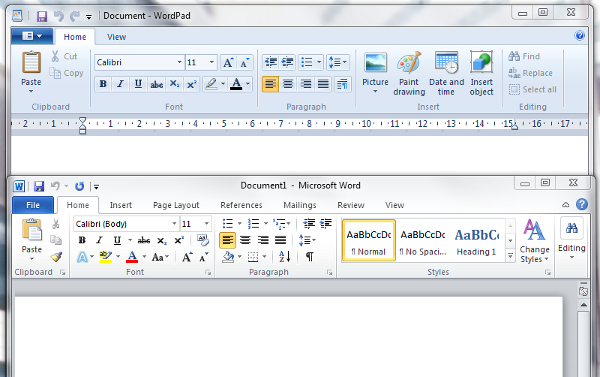Insert a Paint drawing in WordPad
The height and width of the screenshot is (377, 600).
point(409,73)
